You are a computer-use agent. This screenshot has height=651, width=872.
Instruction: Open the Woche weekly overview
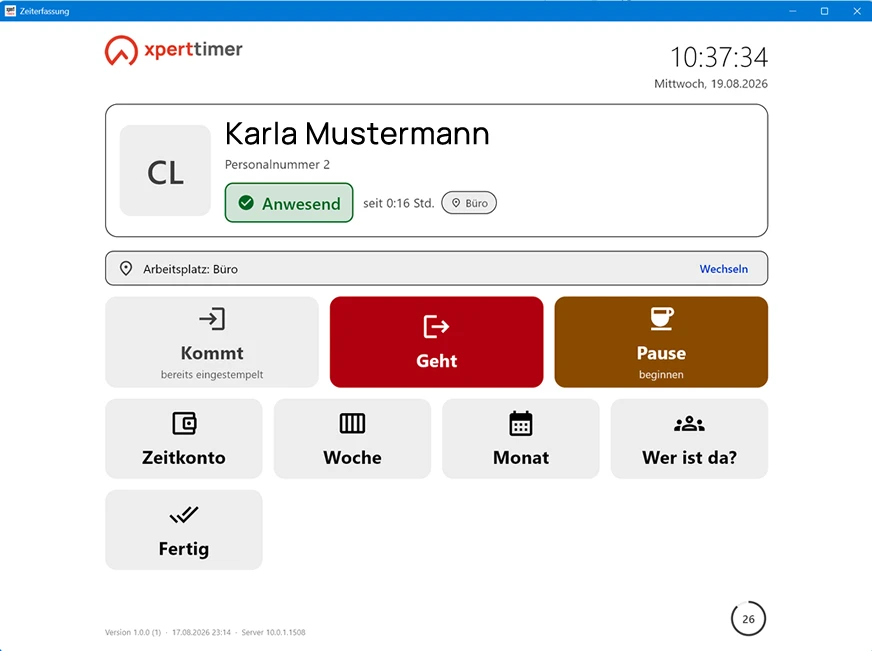coord(352,439)
